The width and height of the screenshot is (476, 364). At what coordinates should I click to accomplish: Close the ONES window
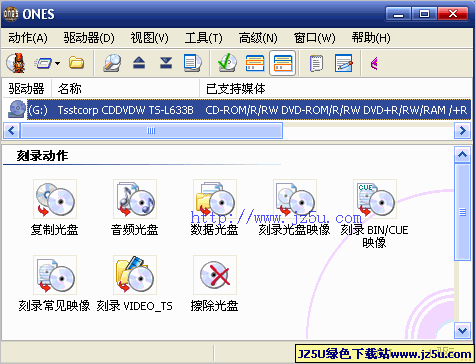pos(453,14)
